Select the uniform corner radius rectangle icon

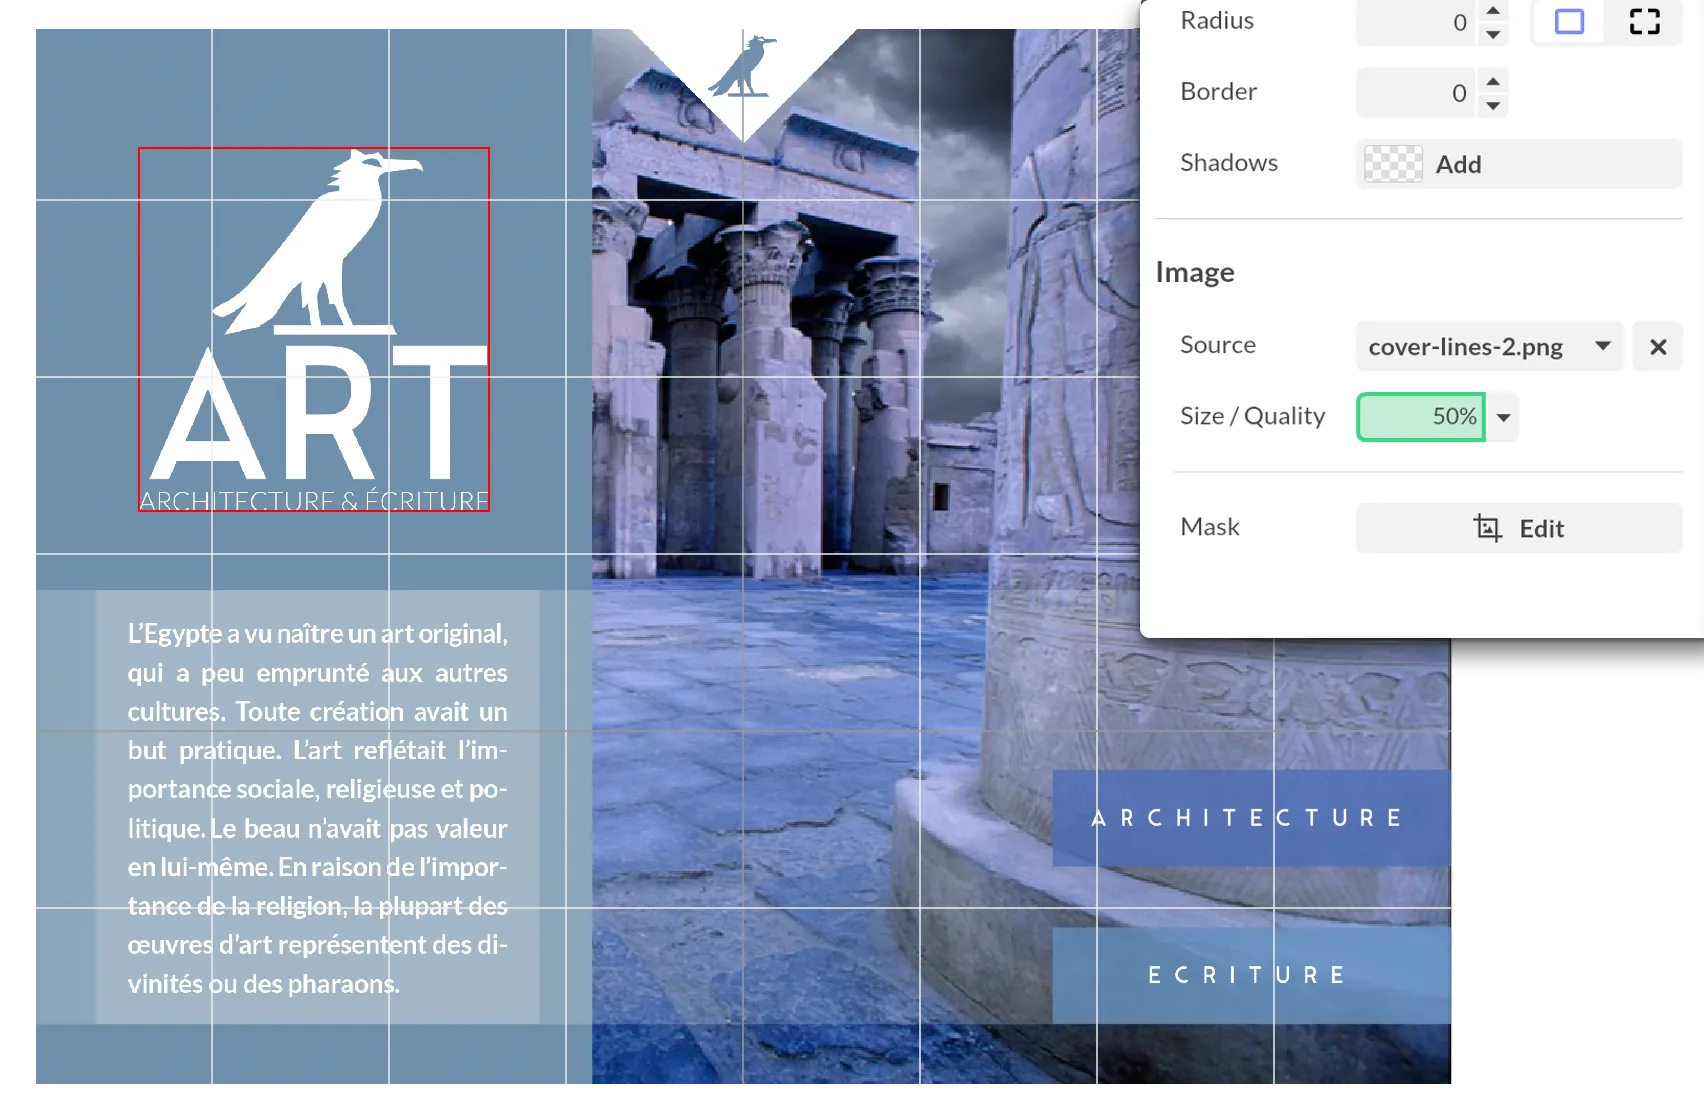pos(1569,21)
